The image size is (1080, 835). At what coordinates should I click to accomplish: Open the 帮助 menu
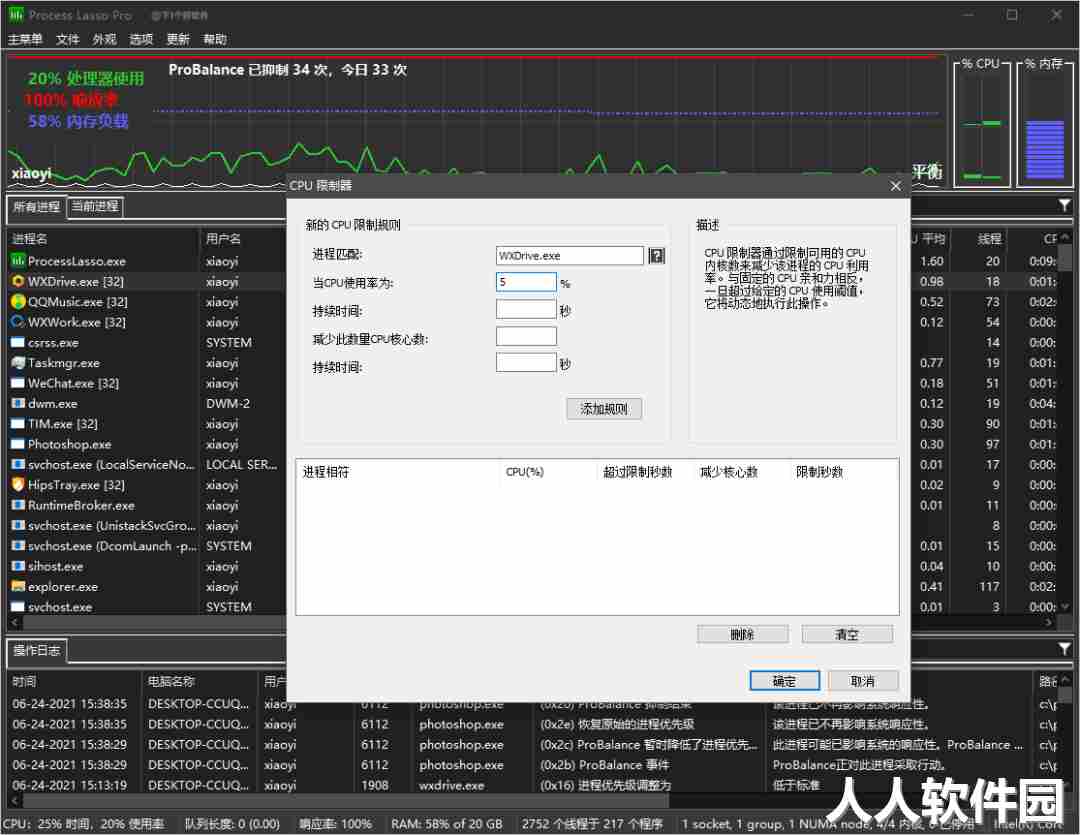pyautogui.click(x=215, y=39)
